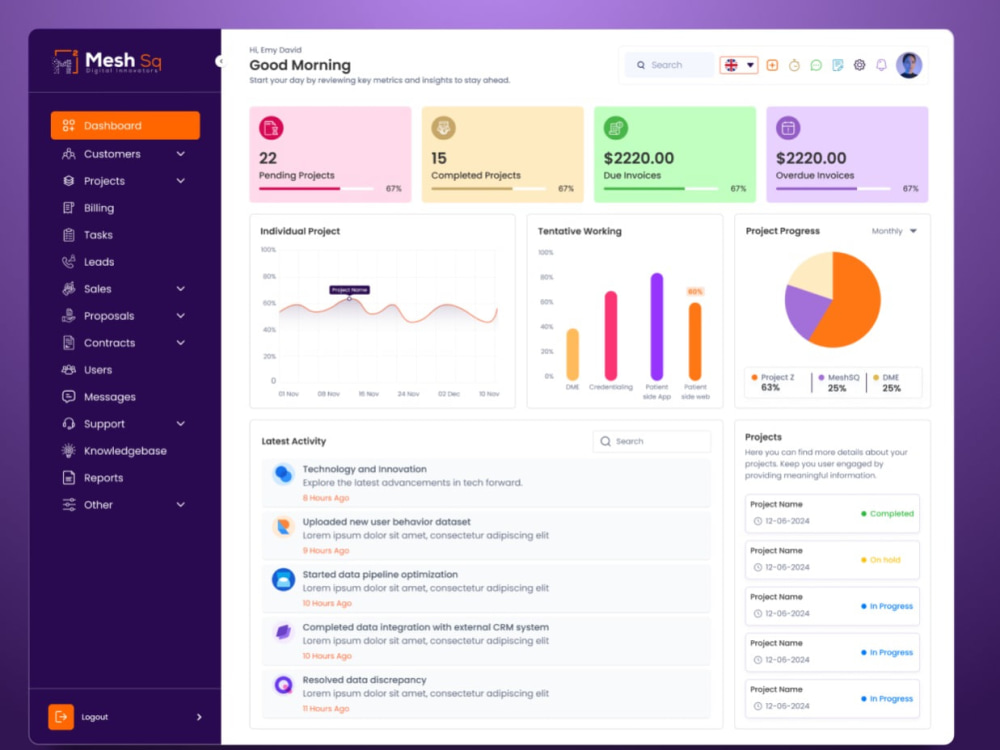
Task: Expand the Other submenu chevron
Action: (180, 504)
